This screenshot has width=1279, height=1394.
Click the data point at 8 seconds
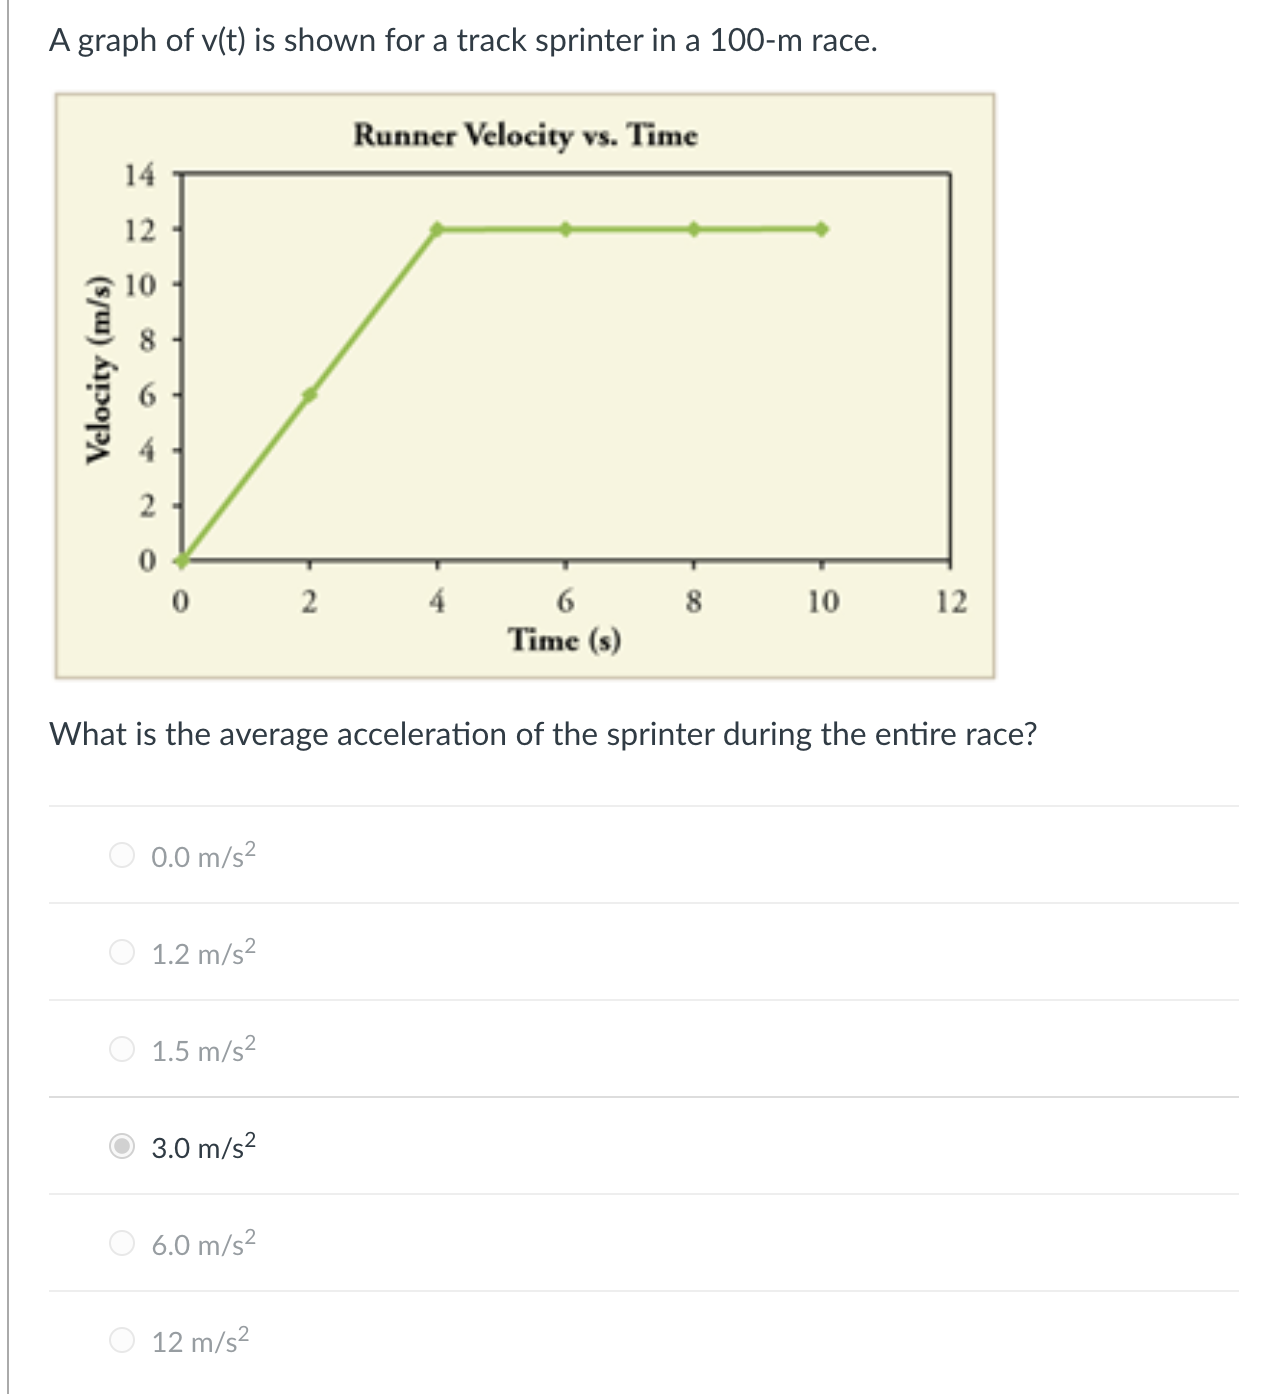point(692,228)
